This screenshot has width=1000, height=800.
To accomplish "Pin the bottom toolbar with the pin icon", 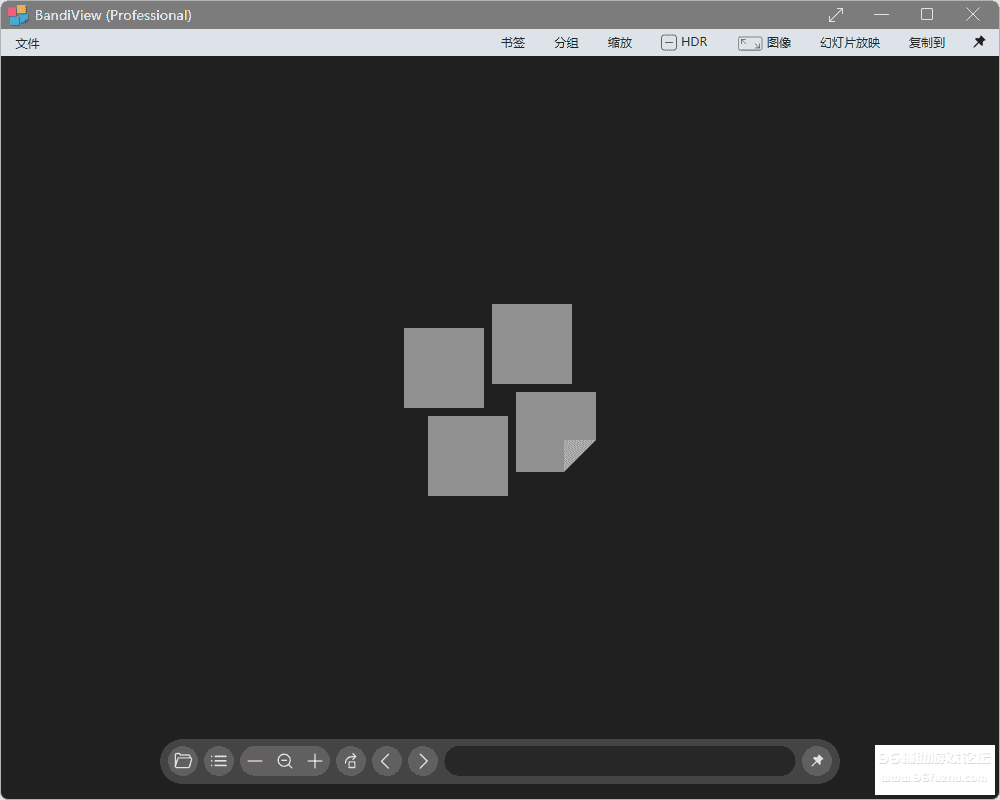I will pyautogui.click(x=817, y=761).
